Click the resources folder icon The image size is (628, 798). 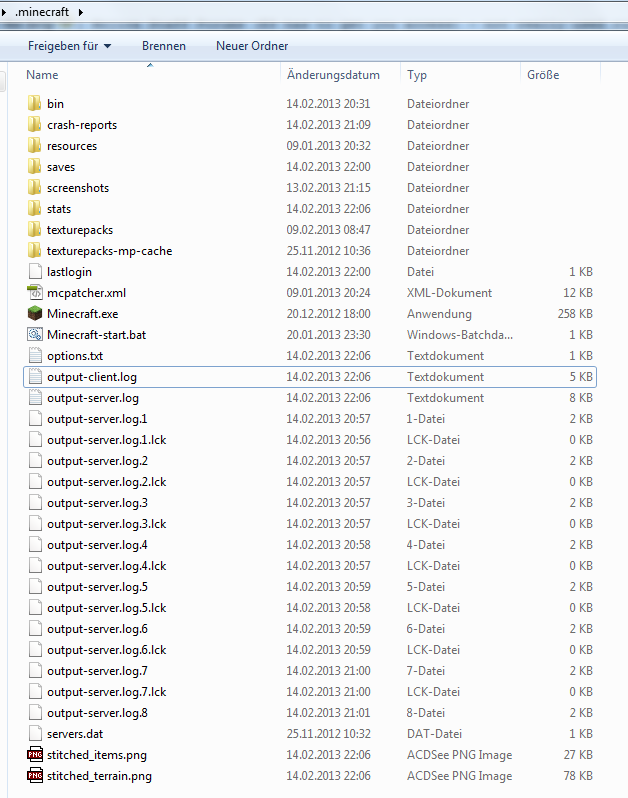click(35, 146)
